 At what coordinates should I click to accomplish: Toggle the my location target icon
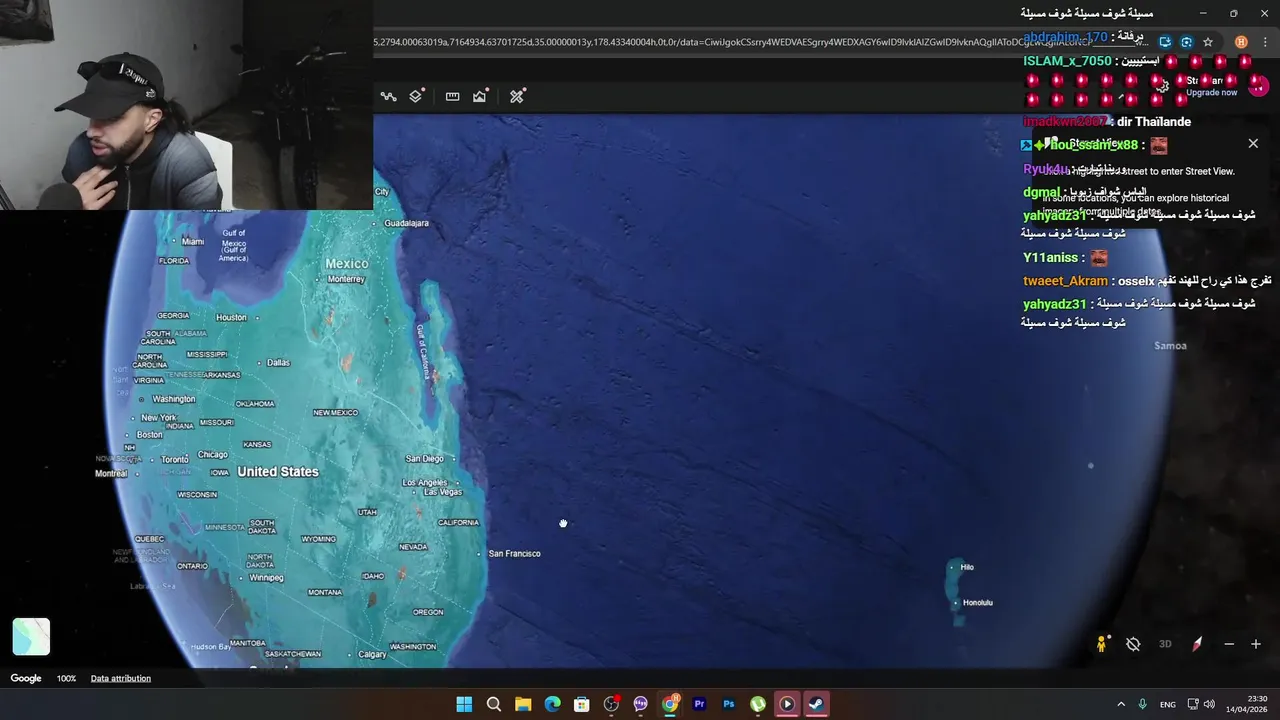pos(1133,644)
